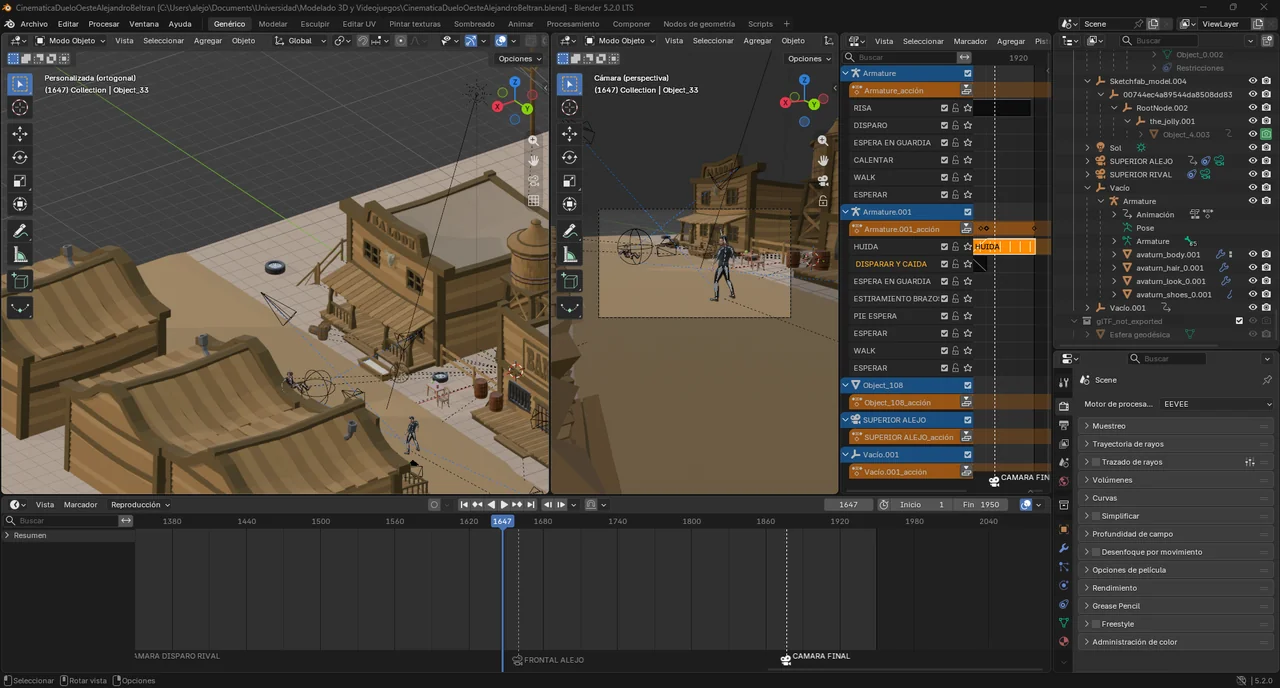
Task: Toggle lock camera to view in right viewport
Action: coord(823,200)
